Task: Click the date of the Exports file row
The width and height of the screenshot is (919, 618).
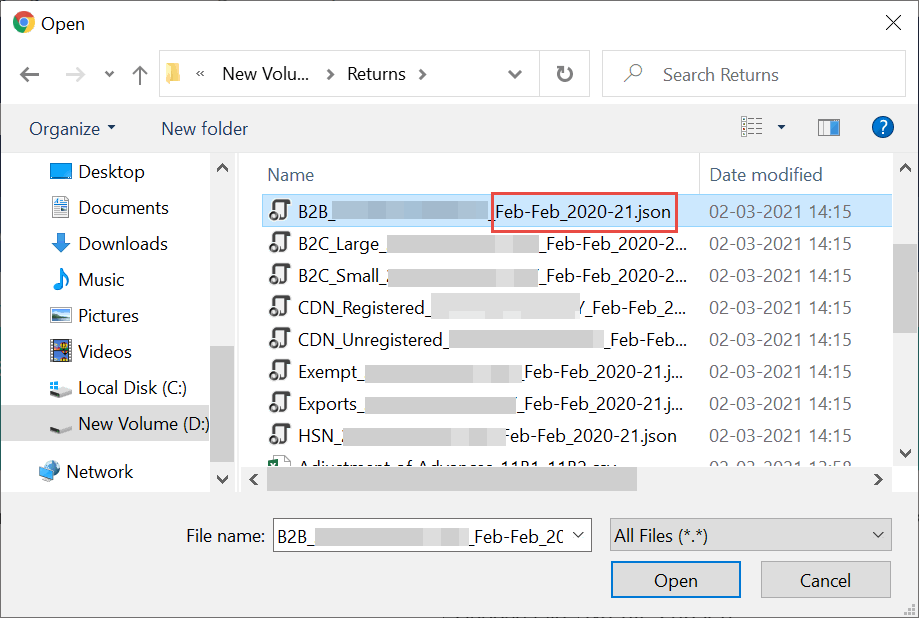Action: click(x=780, y=403)
